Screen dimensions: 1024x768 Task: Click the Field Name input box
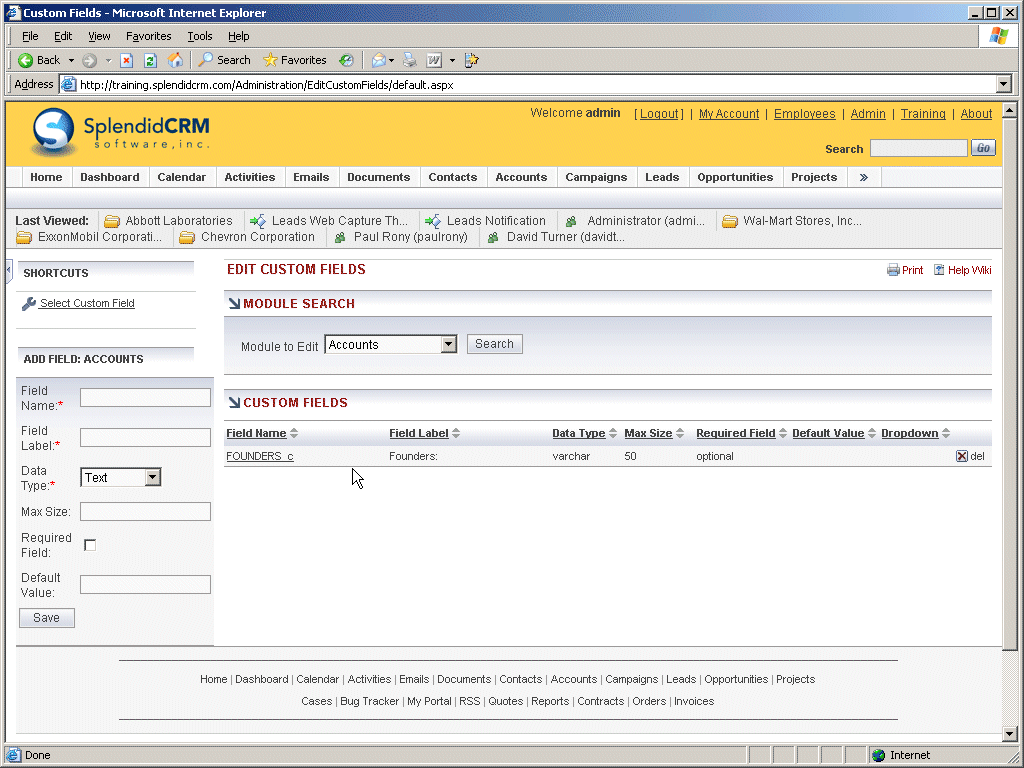click(145, 398)
